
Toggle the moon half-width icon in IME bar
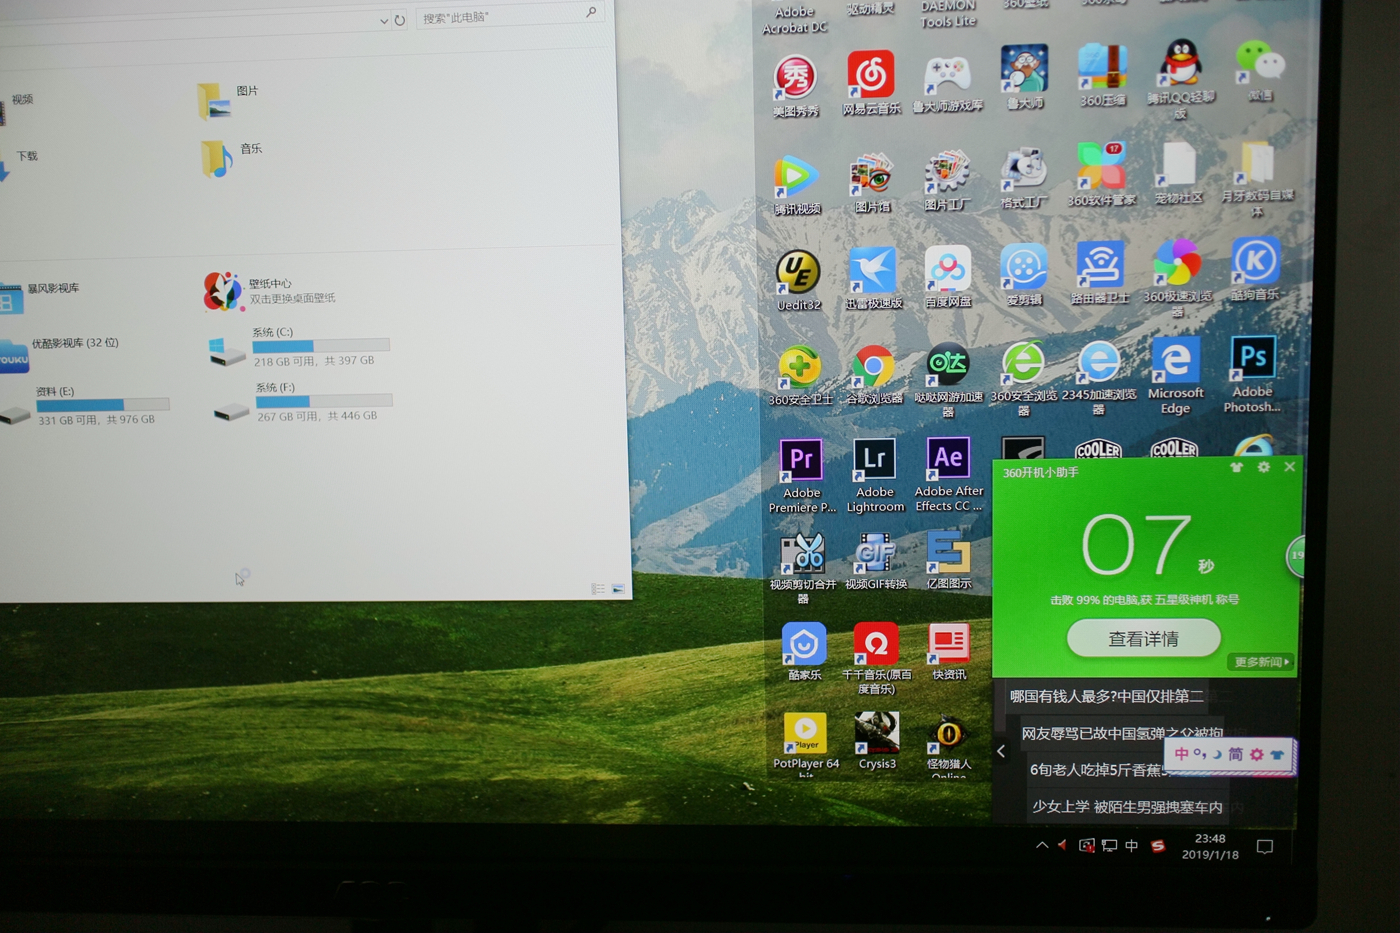1217,754
